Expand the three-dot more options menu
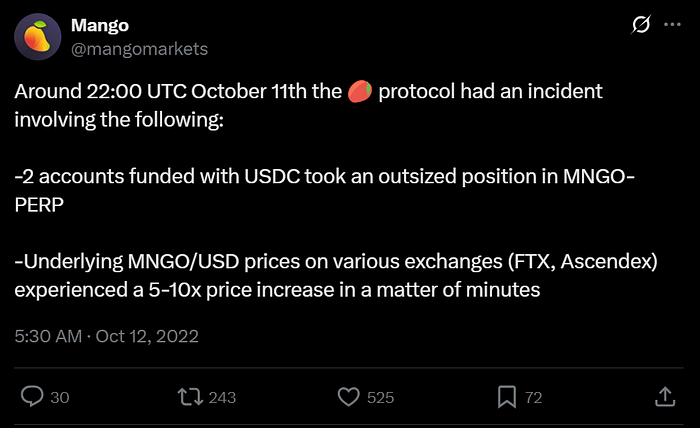The image size is (700, 428). click(672, 25)
